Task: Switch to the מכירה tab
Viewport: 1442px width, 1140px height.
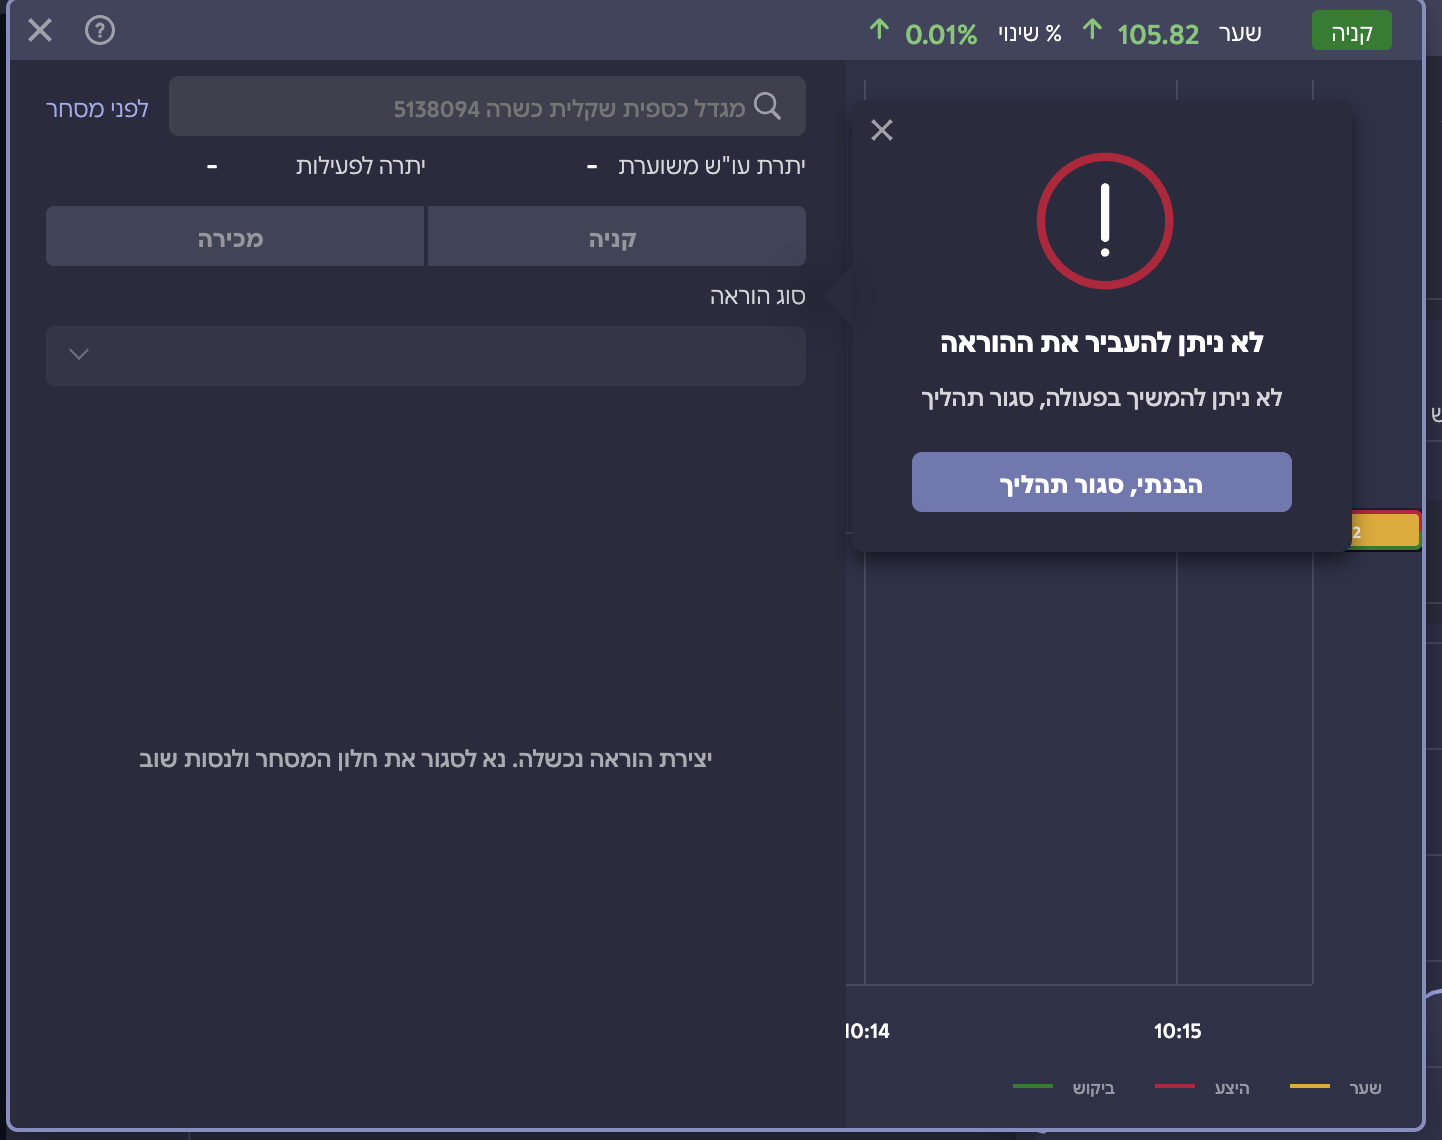Action: 234,236
